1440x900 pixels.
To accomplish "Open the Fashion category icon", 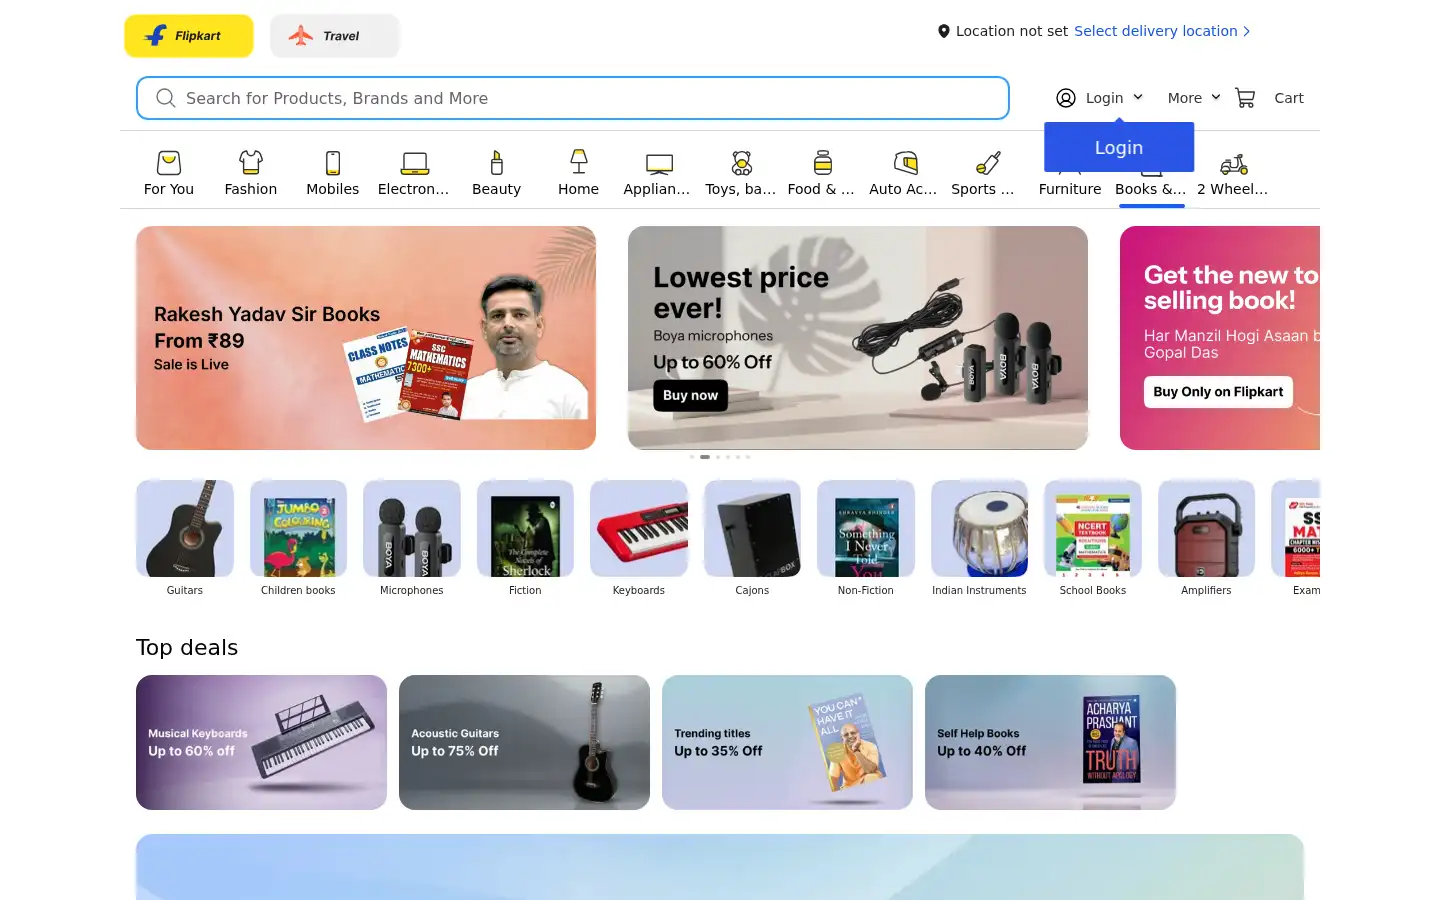I will pyautogui.click(x=251, y=163).
